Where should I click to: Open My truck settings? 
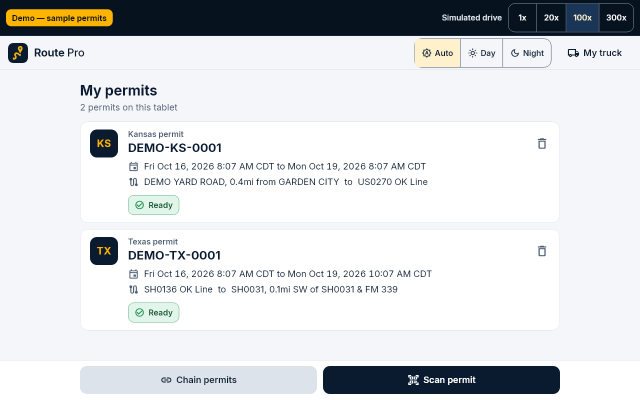point(595,53)
